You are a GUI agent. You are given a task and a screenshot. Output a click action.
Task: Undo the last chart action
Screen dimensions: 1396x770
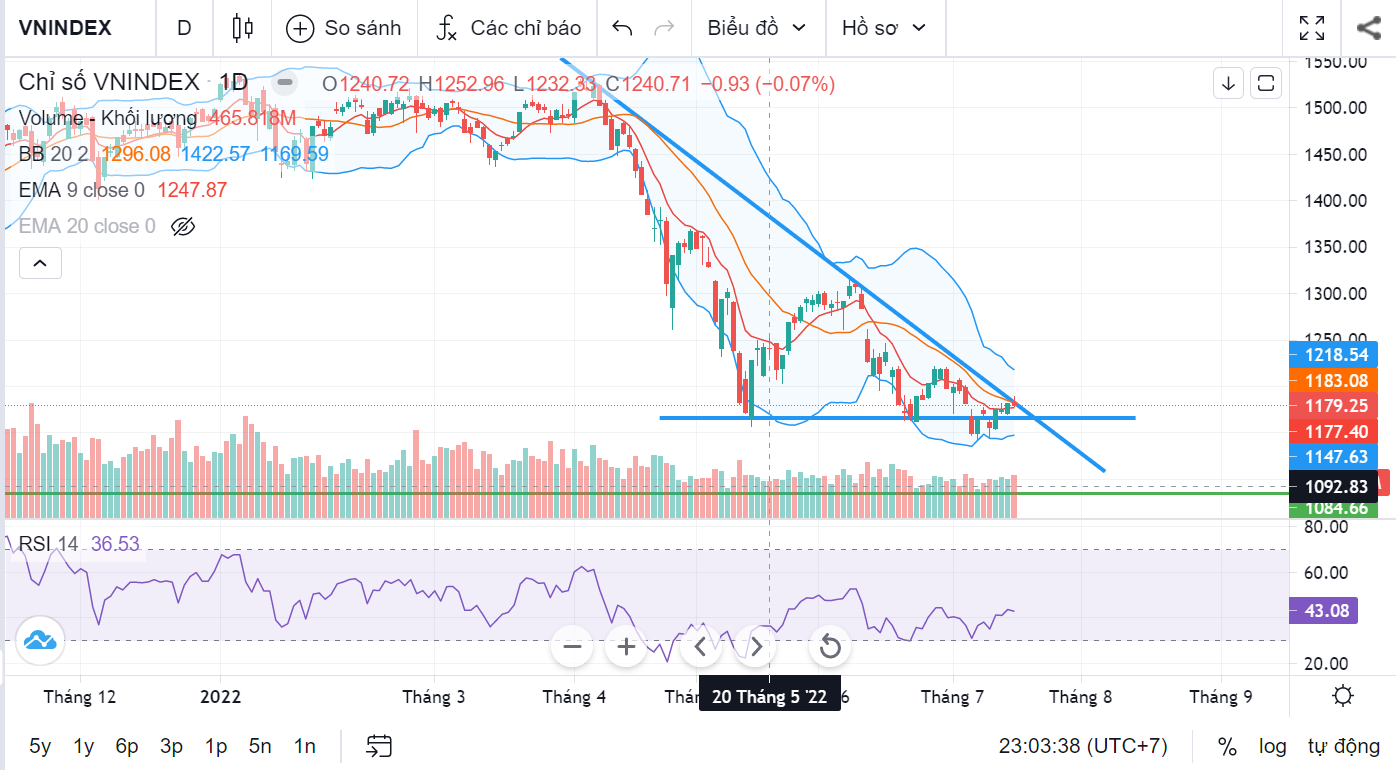tap(622, 28)
